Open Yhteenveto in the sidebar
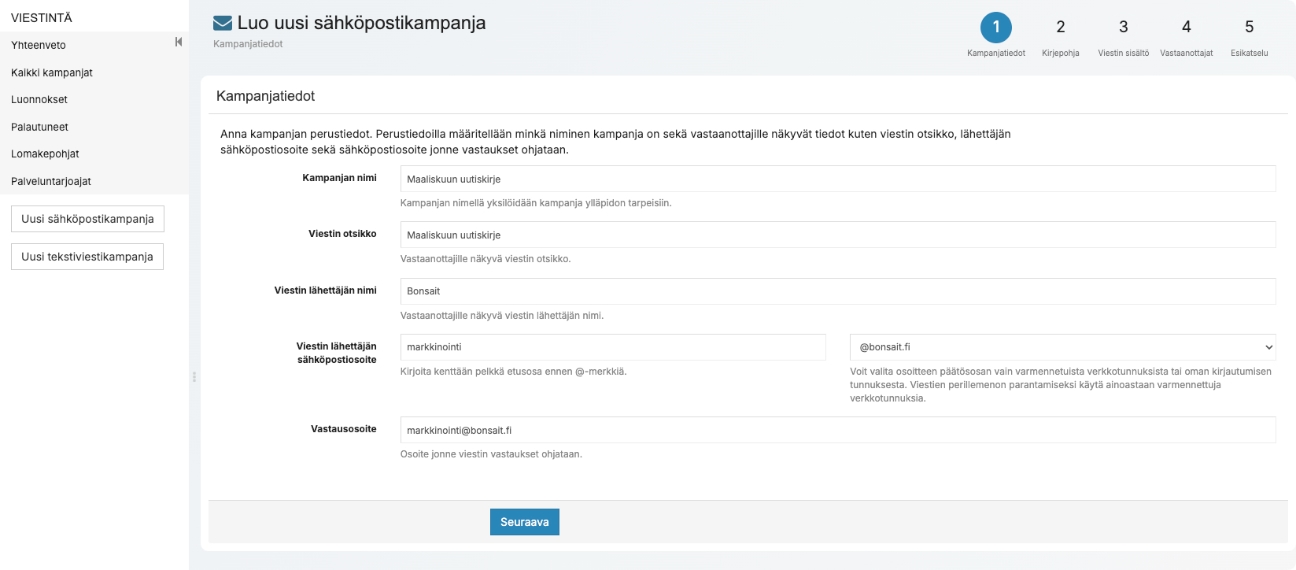The width and height of the screenshot is (1296, 570). pos(39,45)
